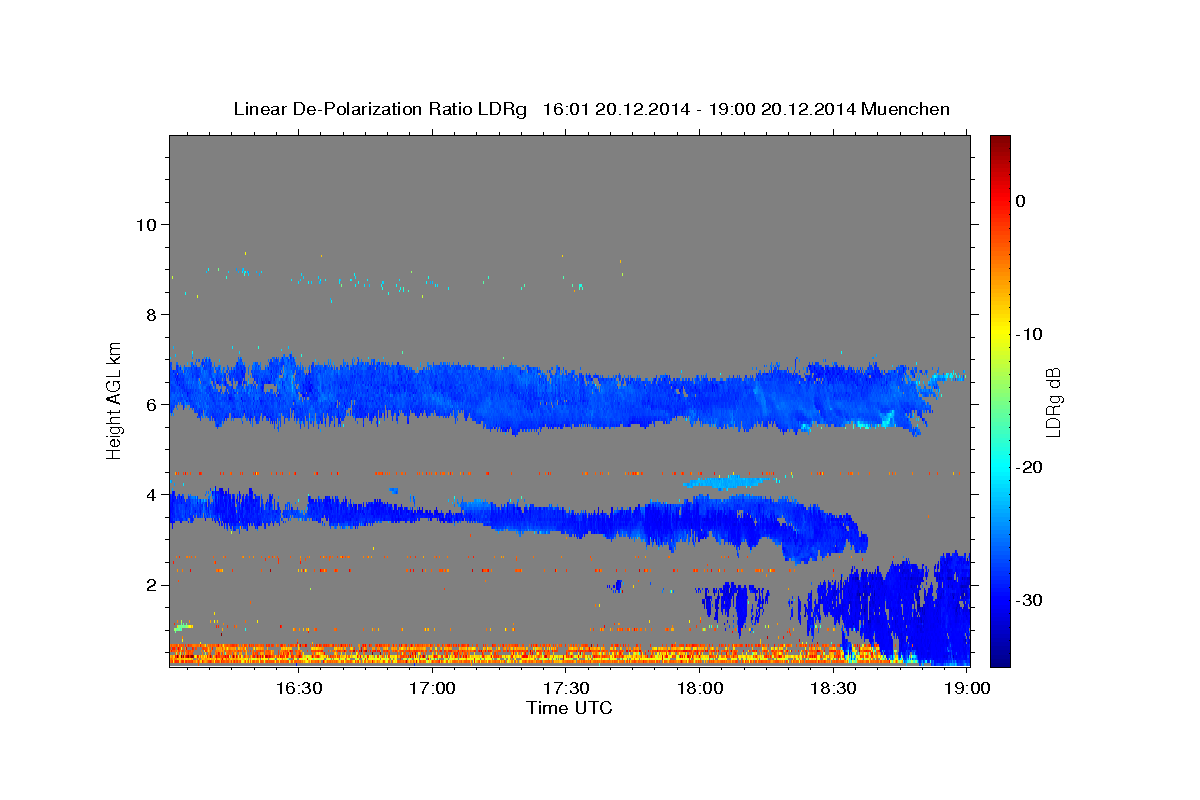Click the 19:00 time tick label
Viewport: 1200px width, 800px height.
pyautogui.click(x=968, y=688)
